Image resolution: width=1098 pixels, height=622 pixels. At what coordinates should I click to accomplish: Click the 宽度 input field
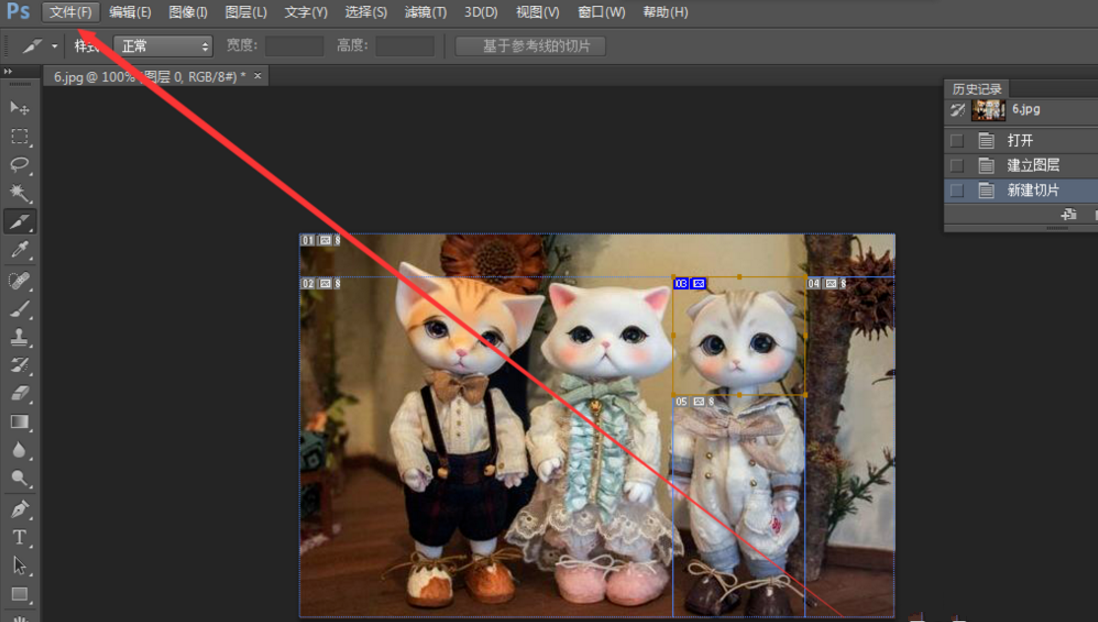[x=294, y=46]
